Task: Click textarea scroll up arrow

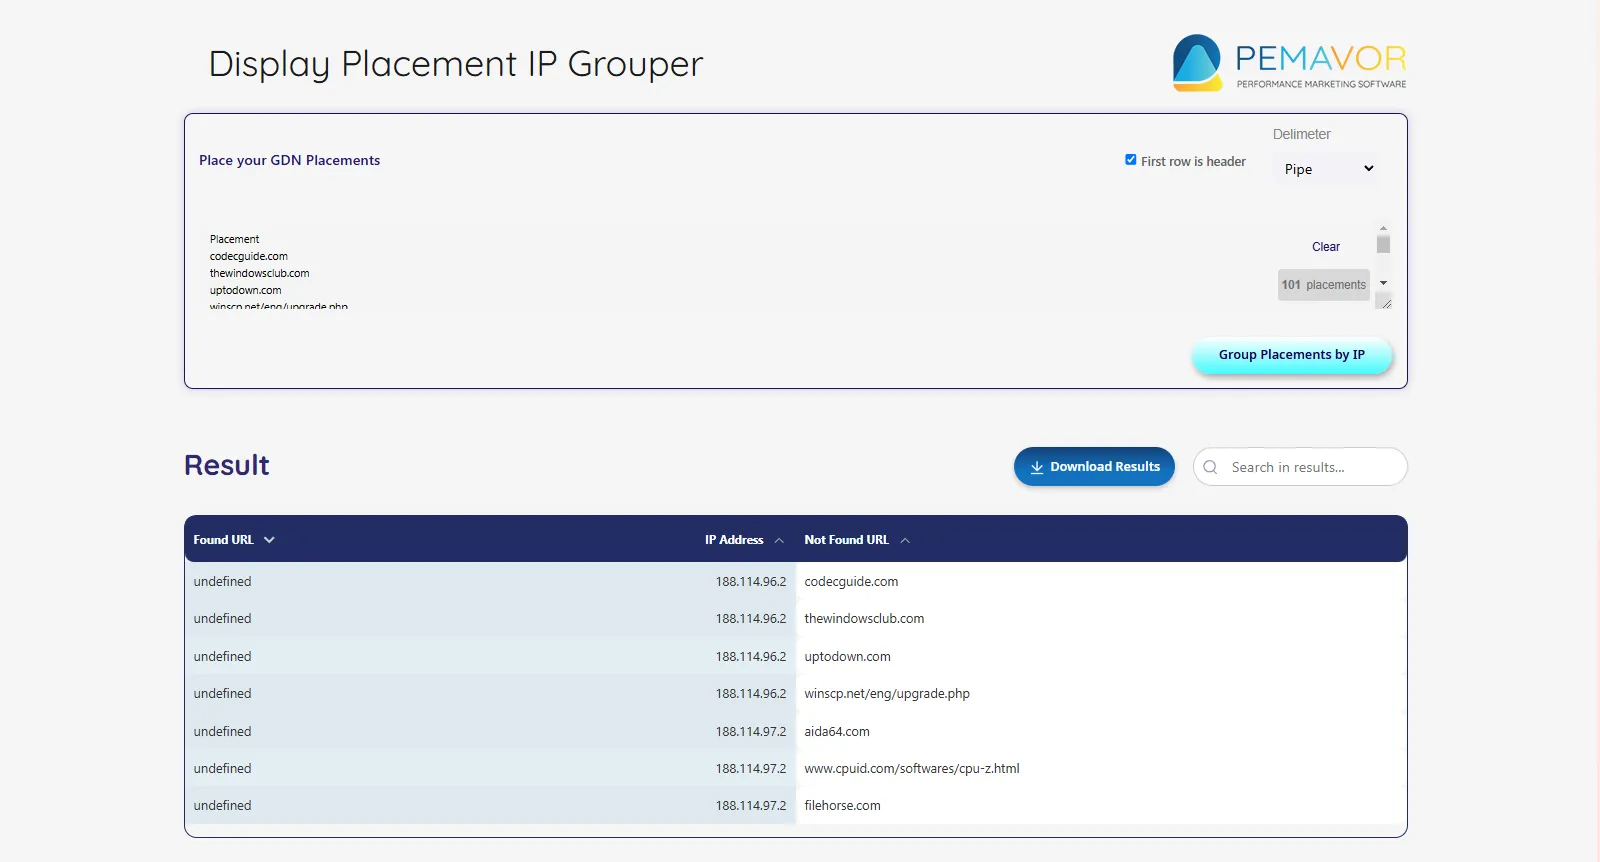Action: tap(1383, 229)
